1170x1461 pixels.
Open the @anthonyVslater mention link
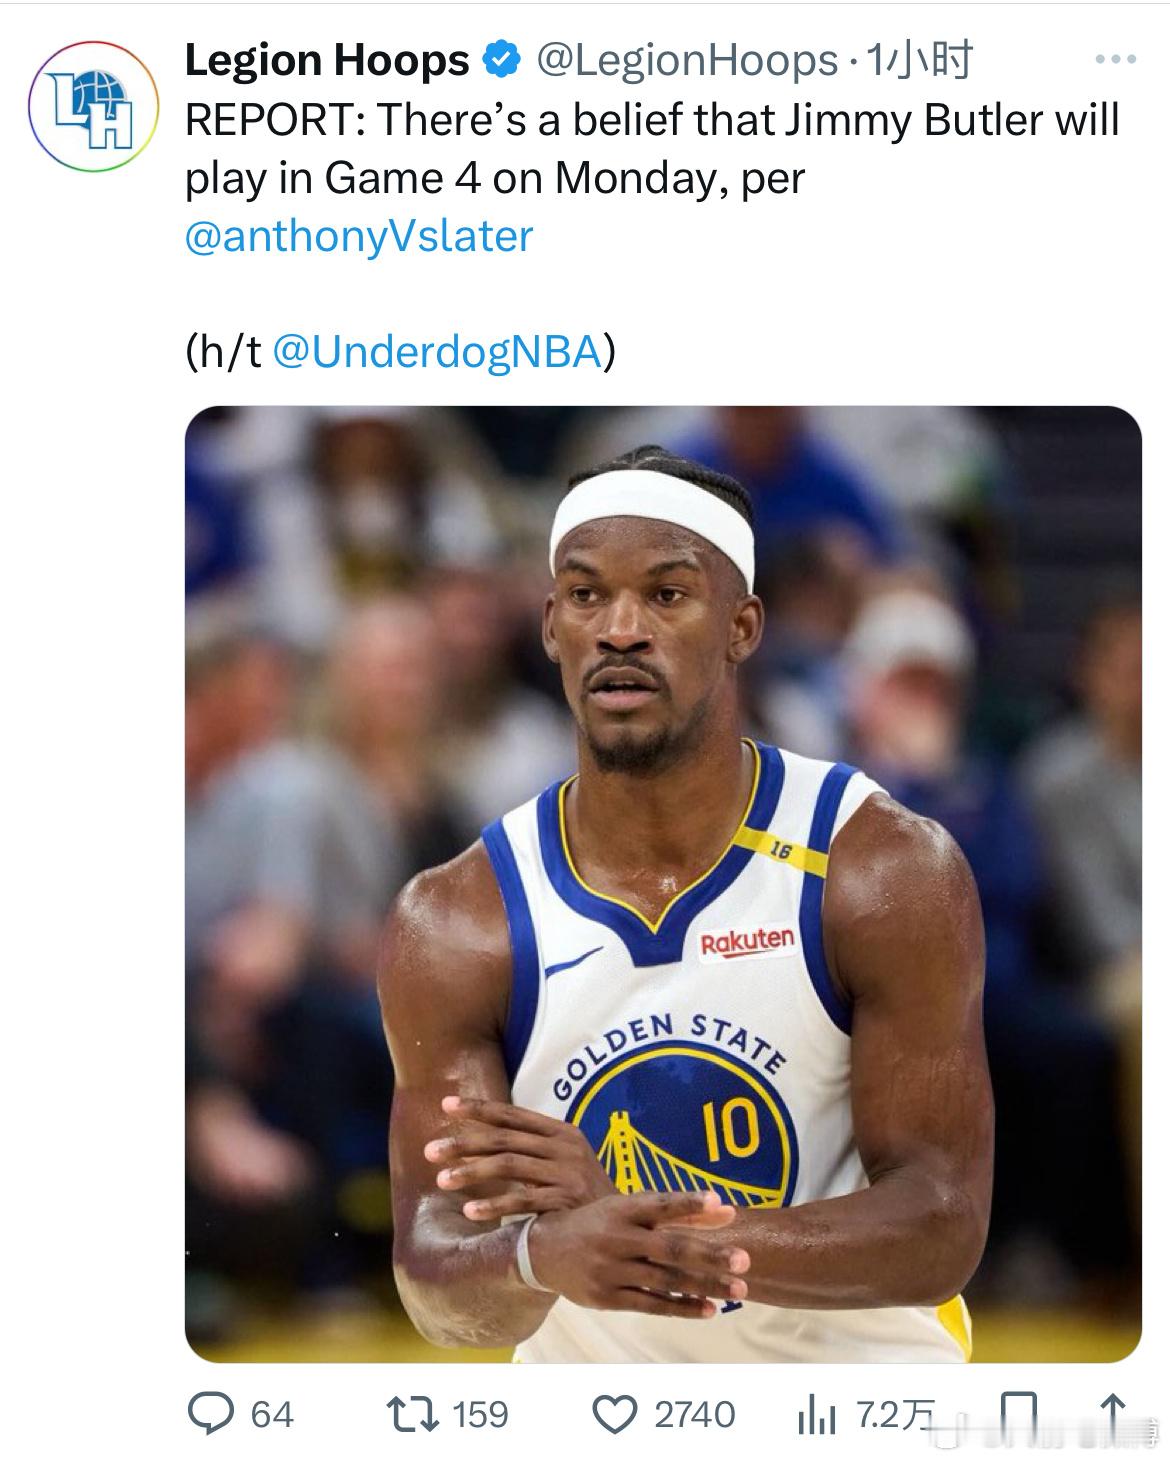pyautogui.click(x=359, y=236)
